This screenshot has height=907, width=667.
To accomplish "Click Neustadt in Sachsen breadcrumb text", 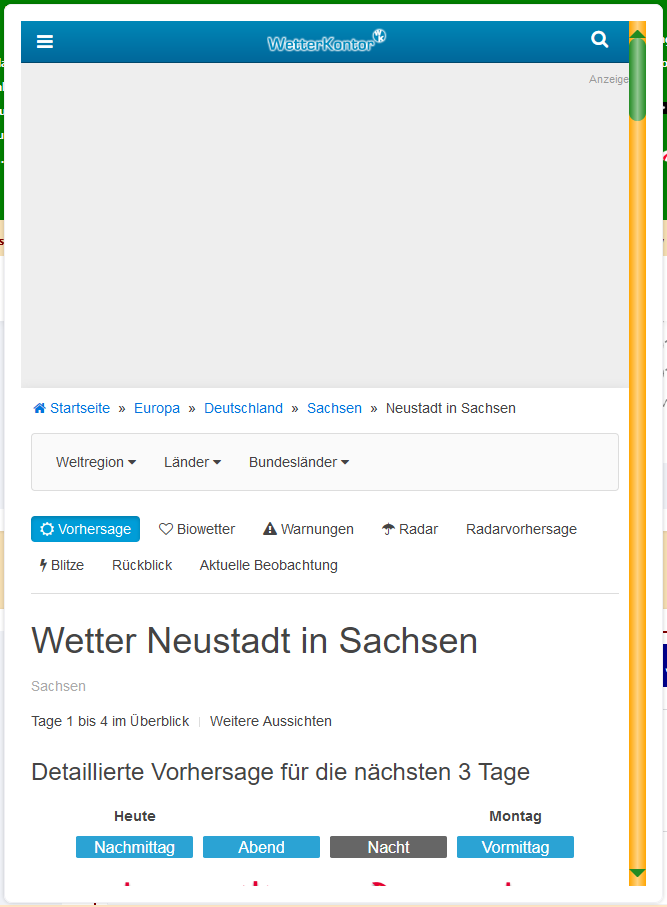I will 451,408.
